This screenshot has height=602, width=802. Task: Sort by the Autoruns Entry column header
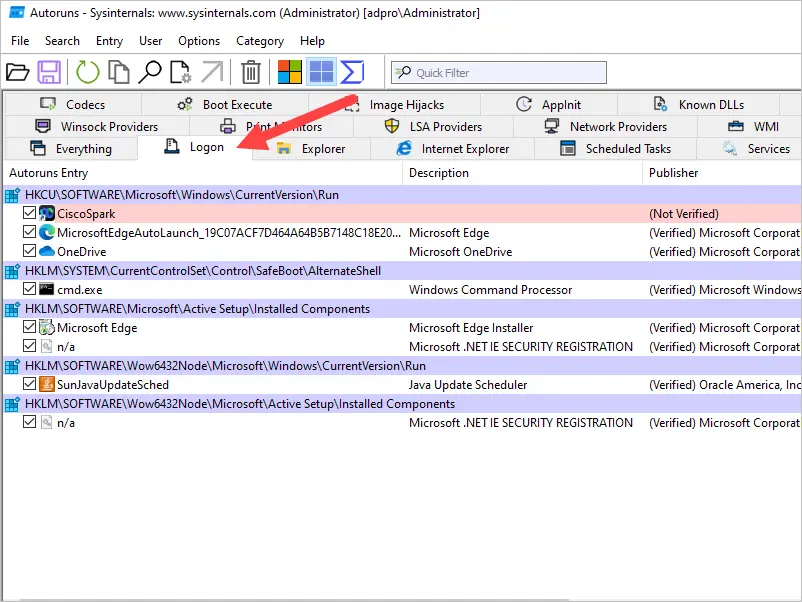tap(203, 173)
